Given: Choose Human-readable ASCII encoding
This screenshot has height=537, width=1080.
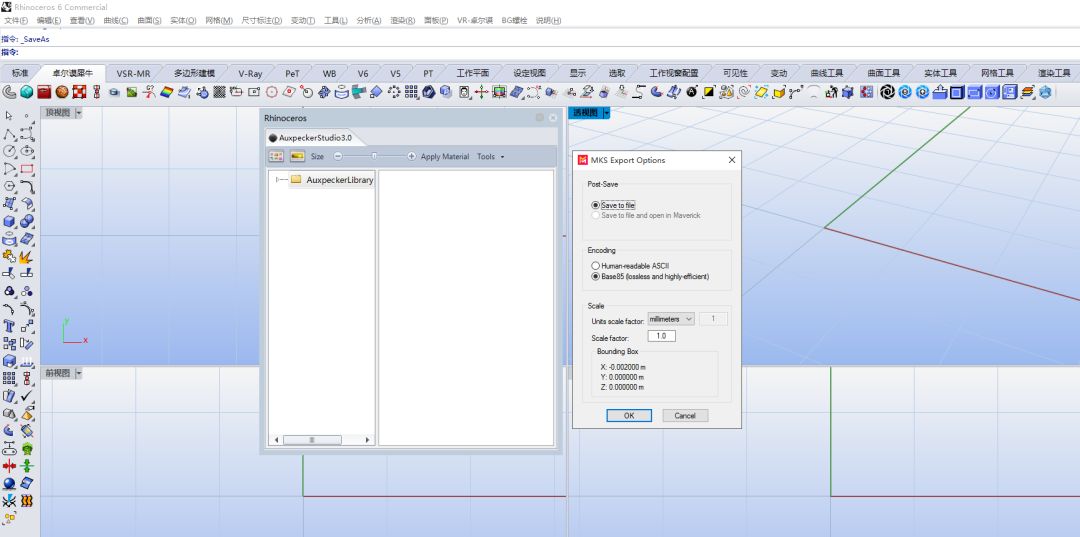Looking at the screenshot, I should click(x=595, y=265).
